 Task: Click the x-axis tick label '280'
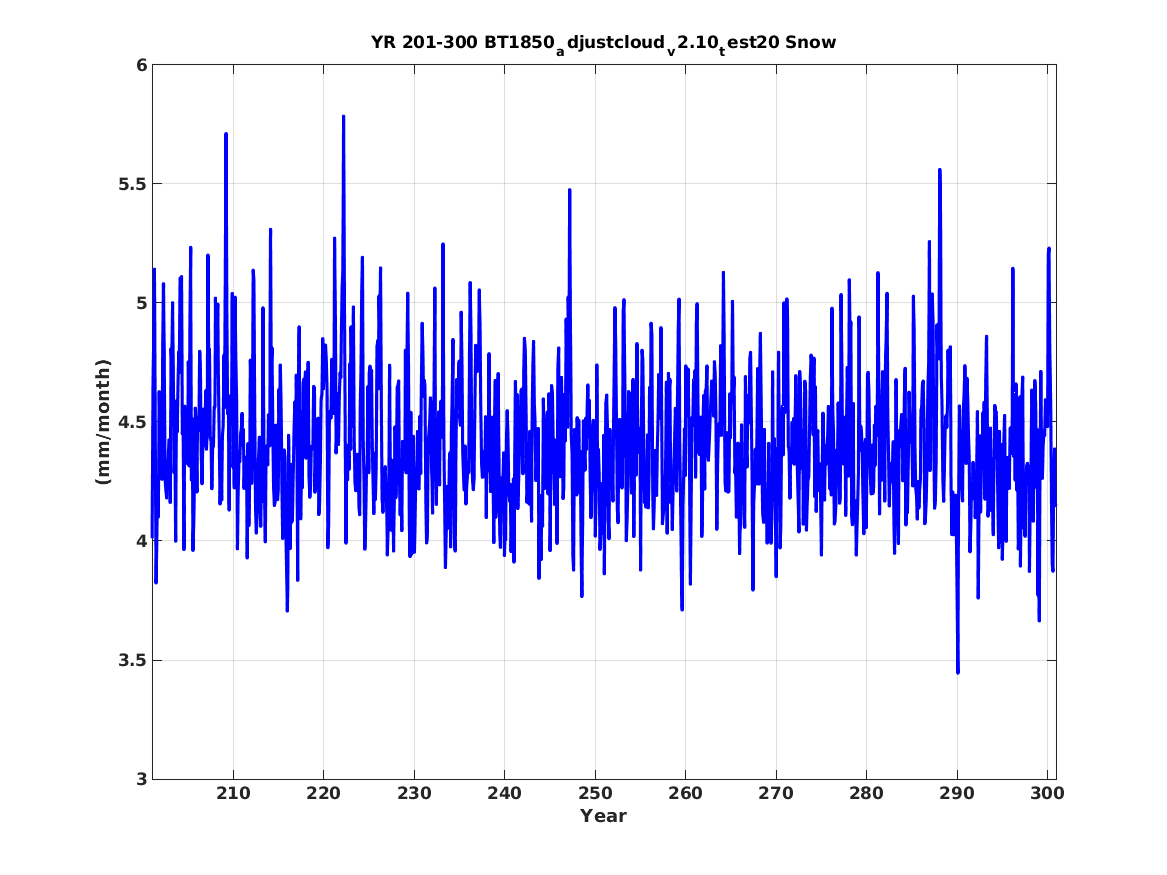866,794
